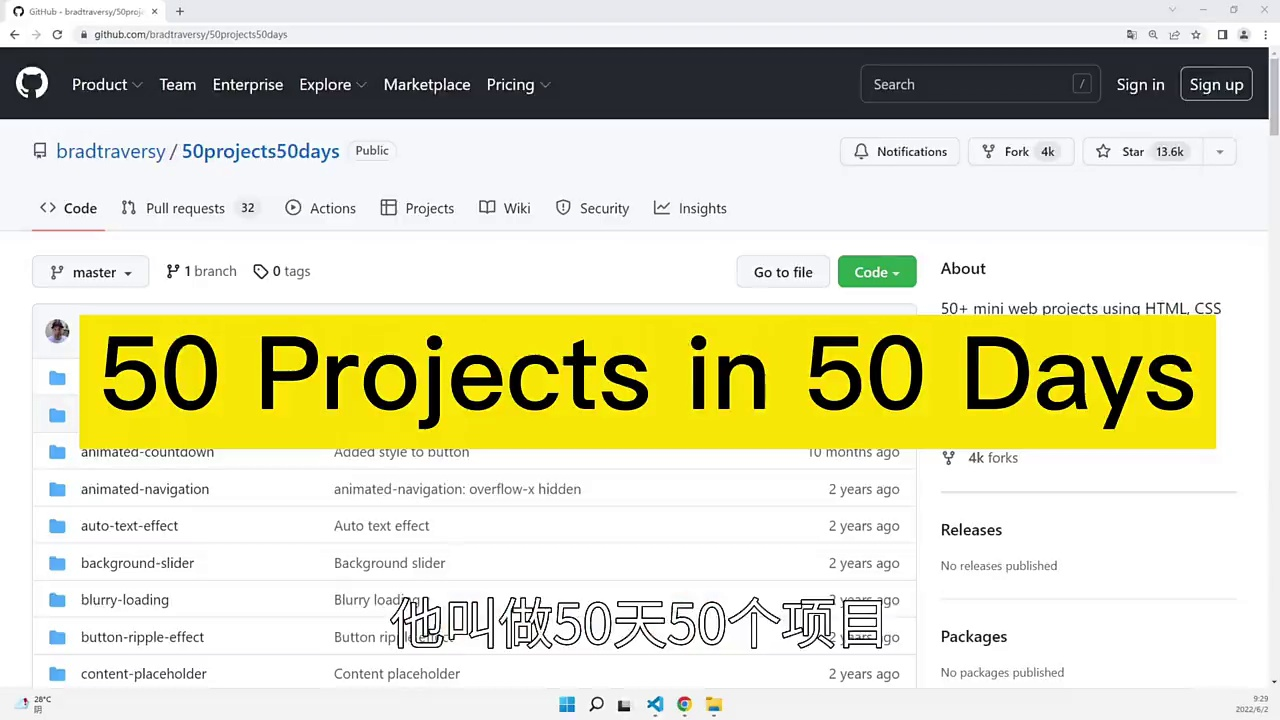Click the GitHub octocat logo

[x=32, y=84]
